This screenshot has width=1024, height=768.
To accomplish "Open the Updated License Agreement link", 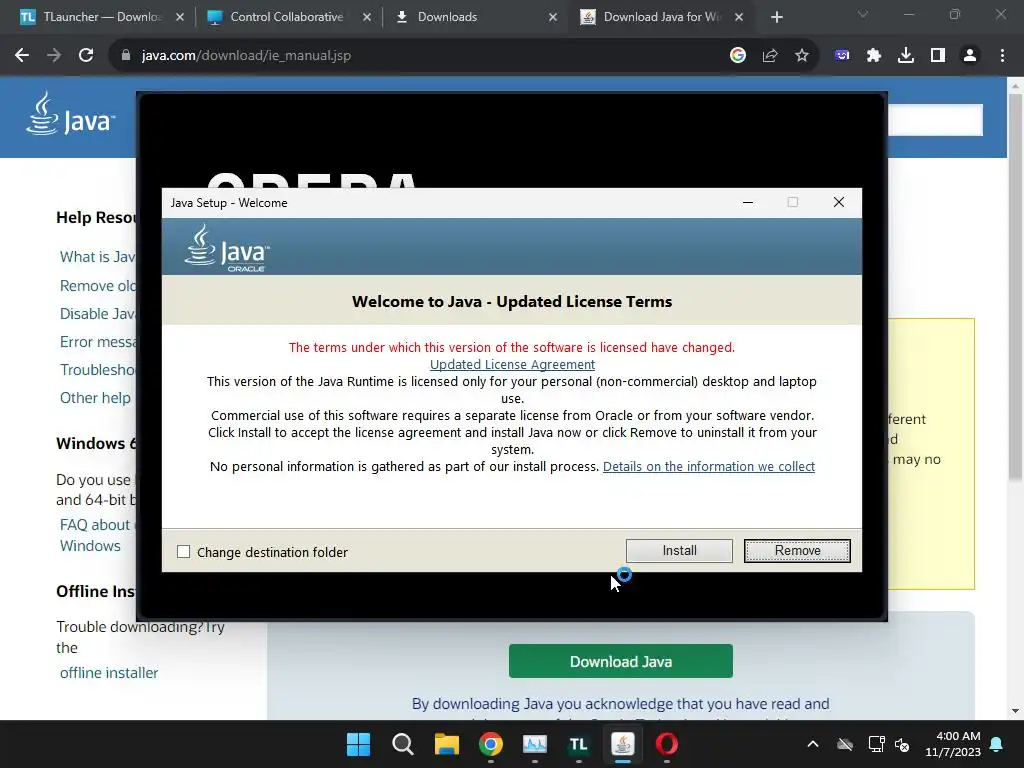I will pyautogui.click(x=512, y=364).
